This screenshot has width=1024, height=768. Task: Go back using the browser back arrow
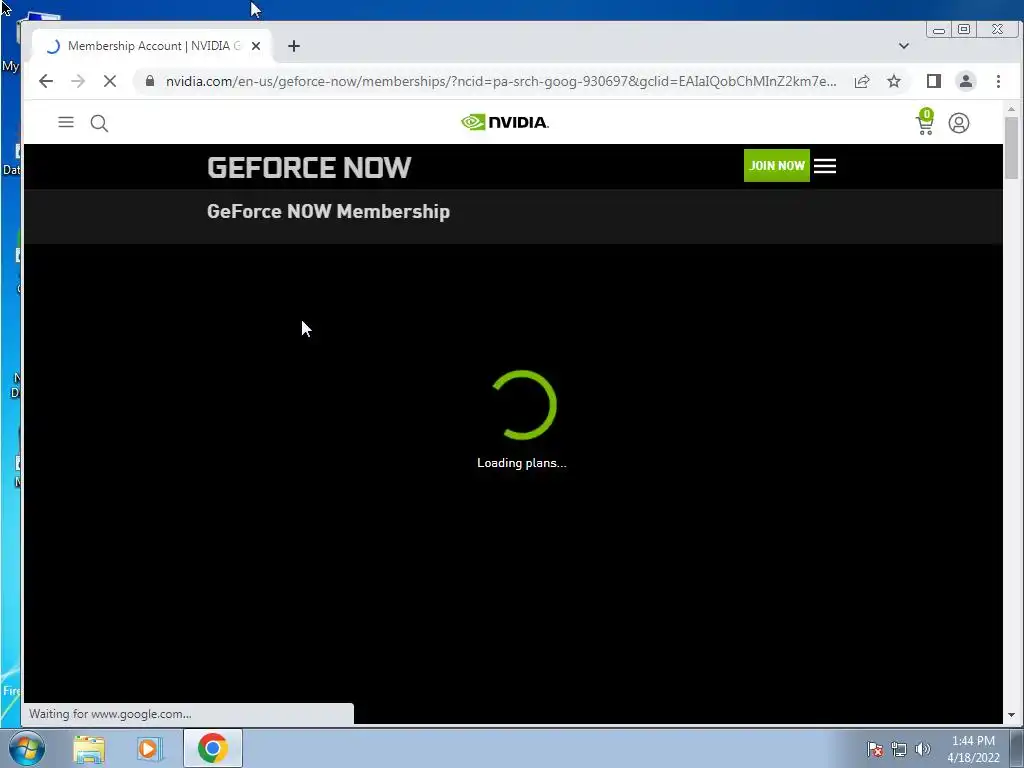[46, 81]
